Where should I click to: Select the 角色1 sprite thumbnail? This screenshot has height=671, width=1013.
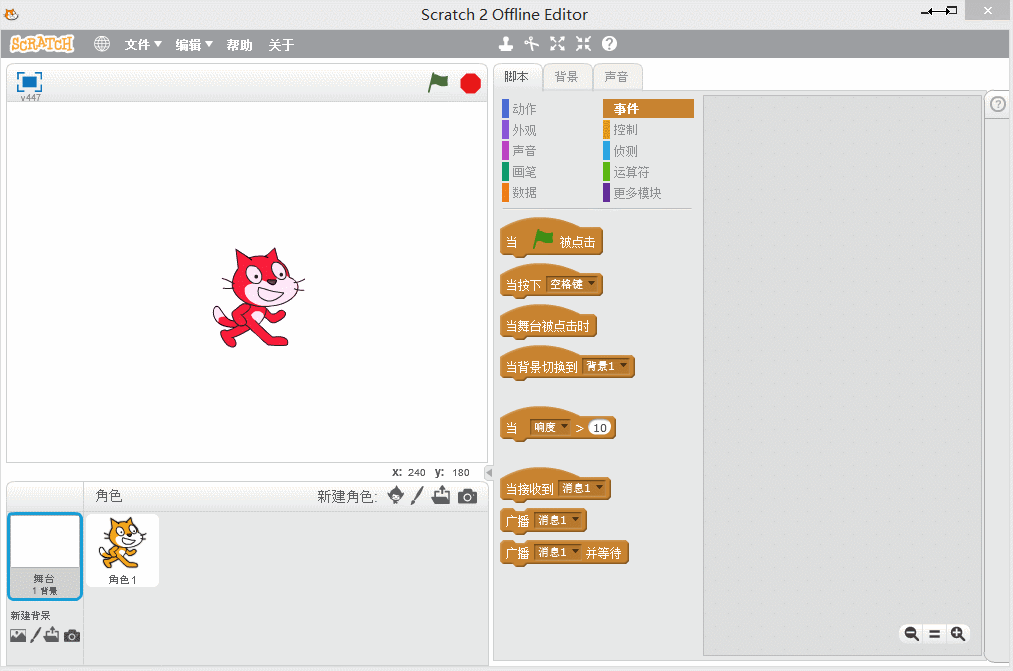tap(123, 550)
